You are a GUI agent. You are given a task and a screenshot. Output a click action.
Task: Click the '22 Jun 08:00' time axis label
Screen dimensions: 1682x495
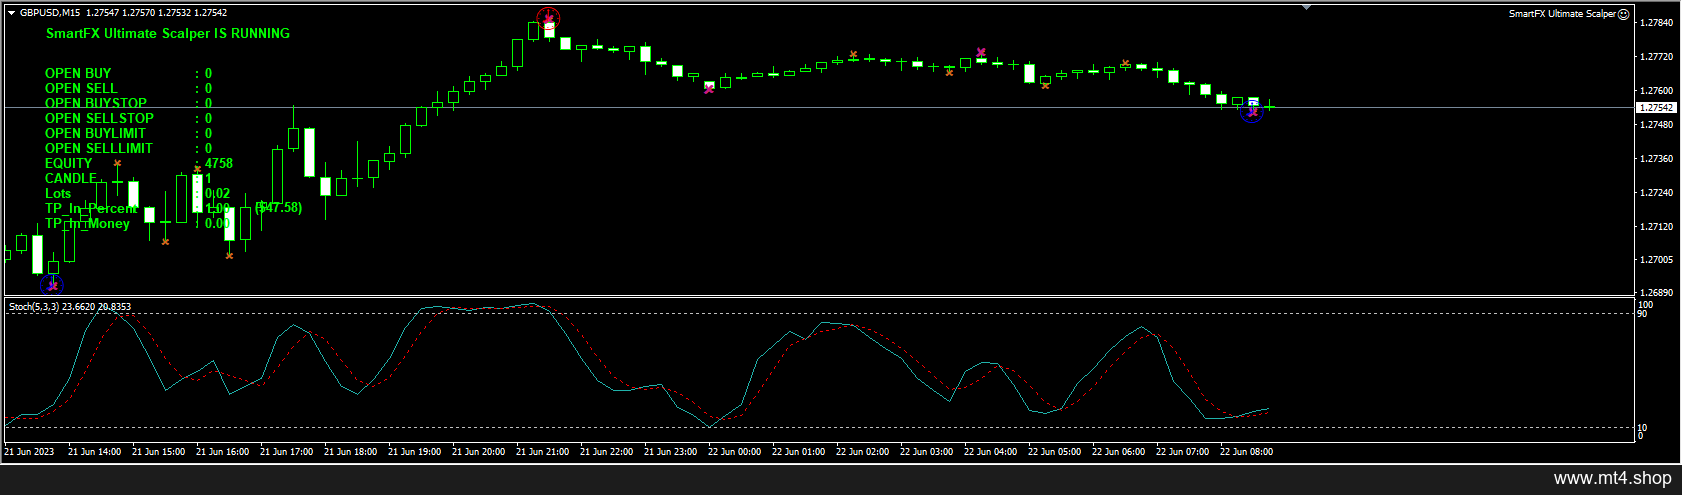pos(1246,452)
